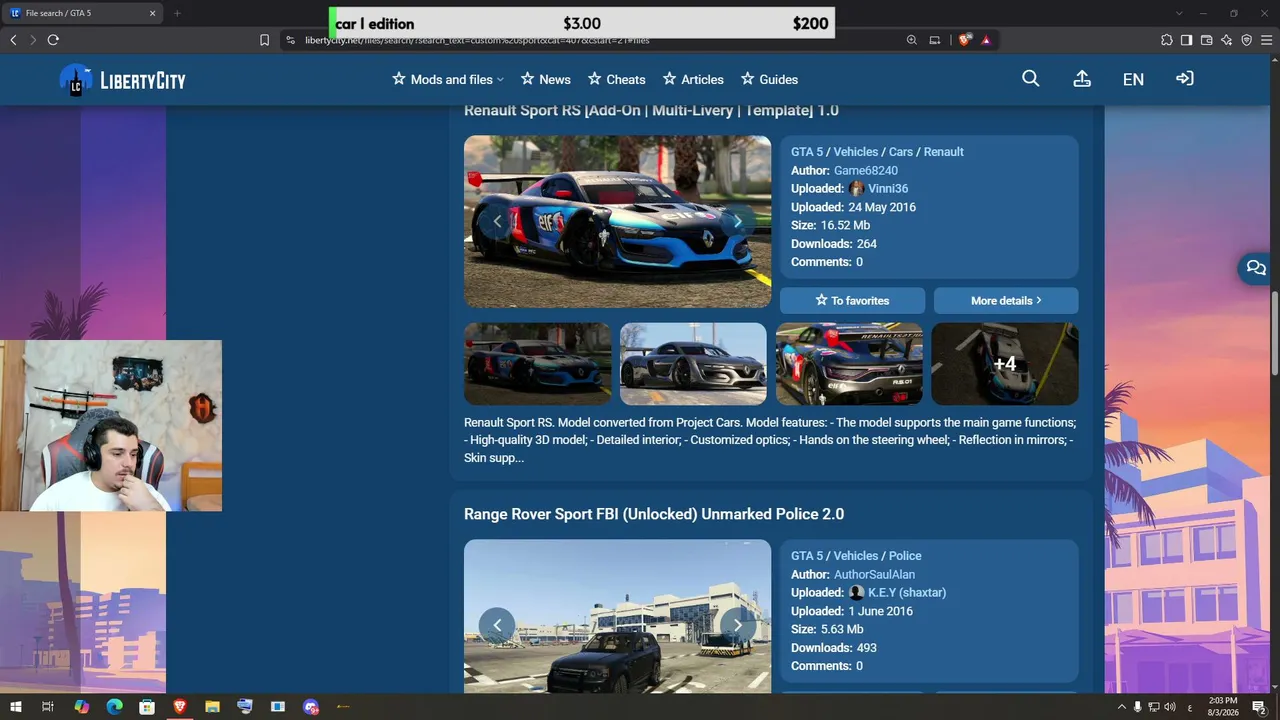Open the Articles menu item

[x=692, y=80]
